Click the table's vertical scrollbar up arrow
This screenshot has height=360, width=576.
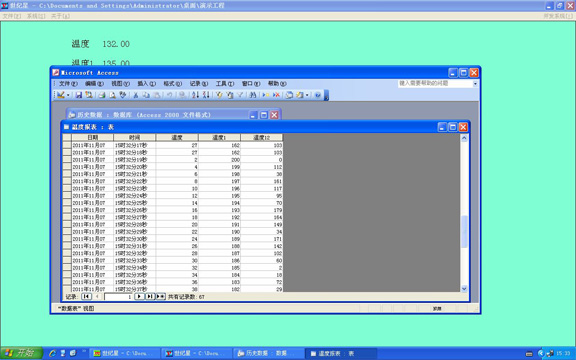coord(464,138)
